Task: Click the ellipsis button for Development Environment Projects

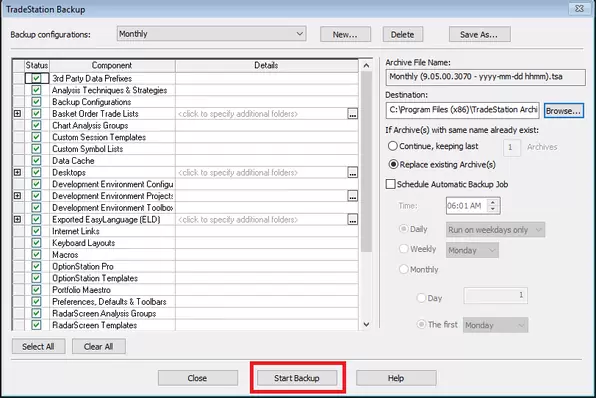Action: [353, 196]
